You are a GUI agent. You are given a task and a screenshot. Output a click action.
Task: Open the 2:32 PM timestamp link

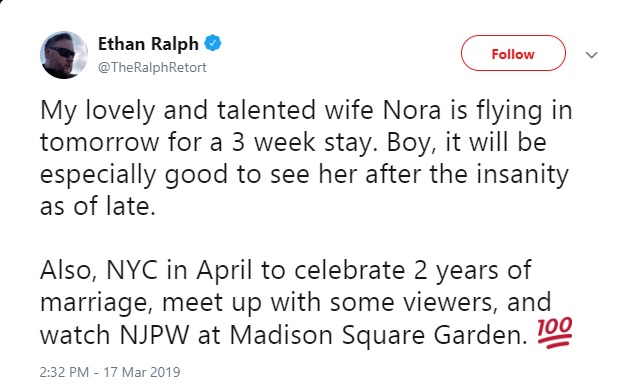pos(64,372)
